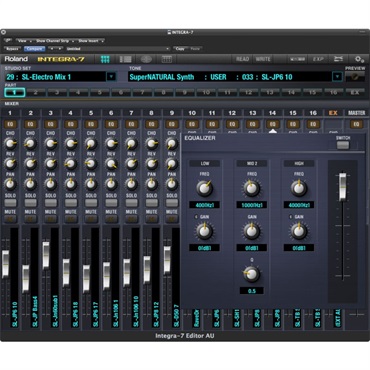Click the LOW frequency value field
This screenshot has width=370, height=370.
(204, 205)
